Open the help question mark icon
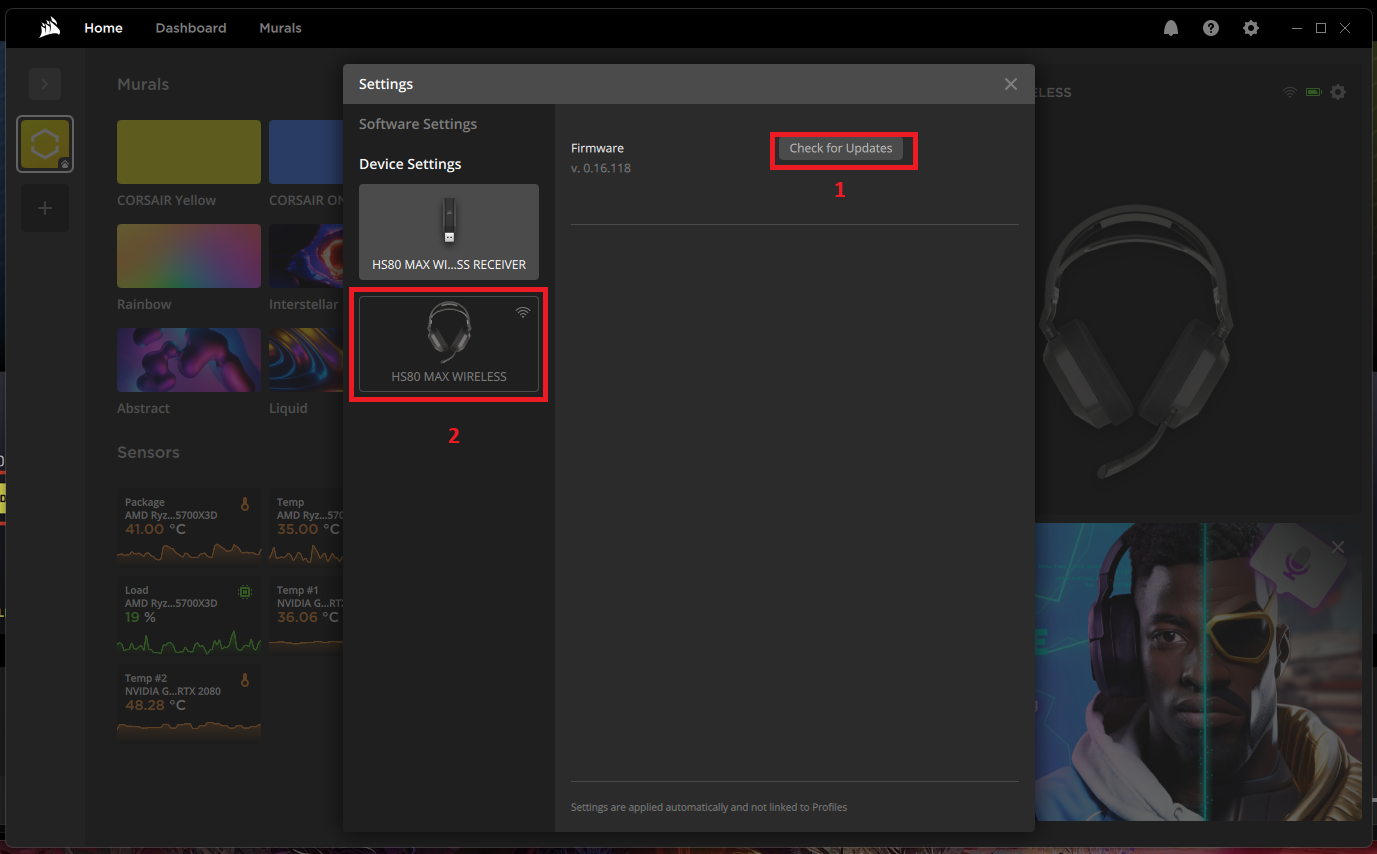The image size is (1377, 854). click(x=1211, y=28)
